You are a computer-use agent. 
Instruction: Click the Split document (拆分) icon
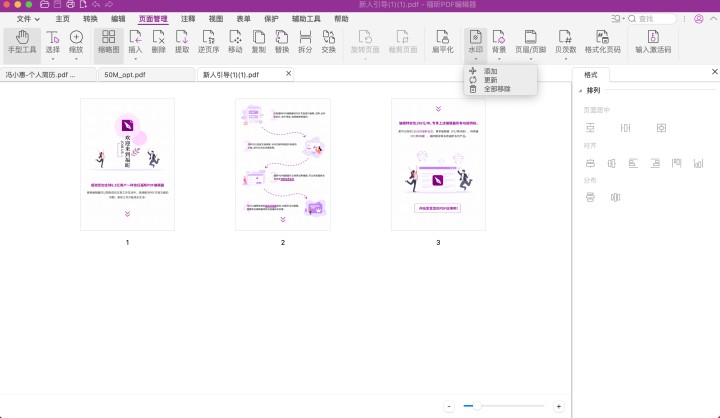305,41
